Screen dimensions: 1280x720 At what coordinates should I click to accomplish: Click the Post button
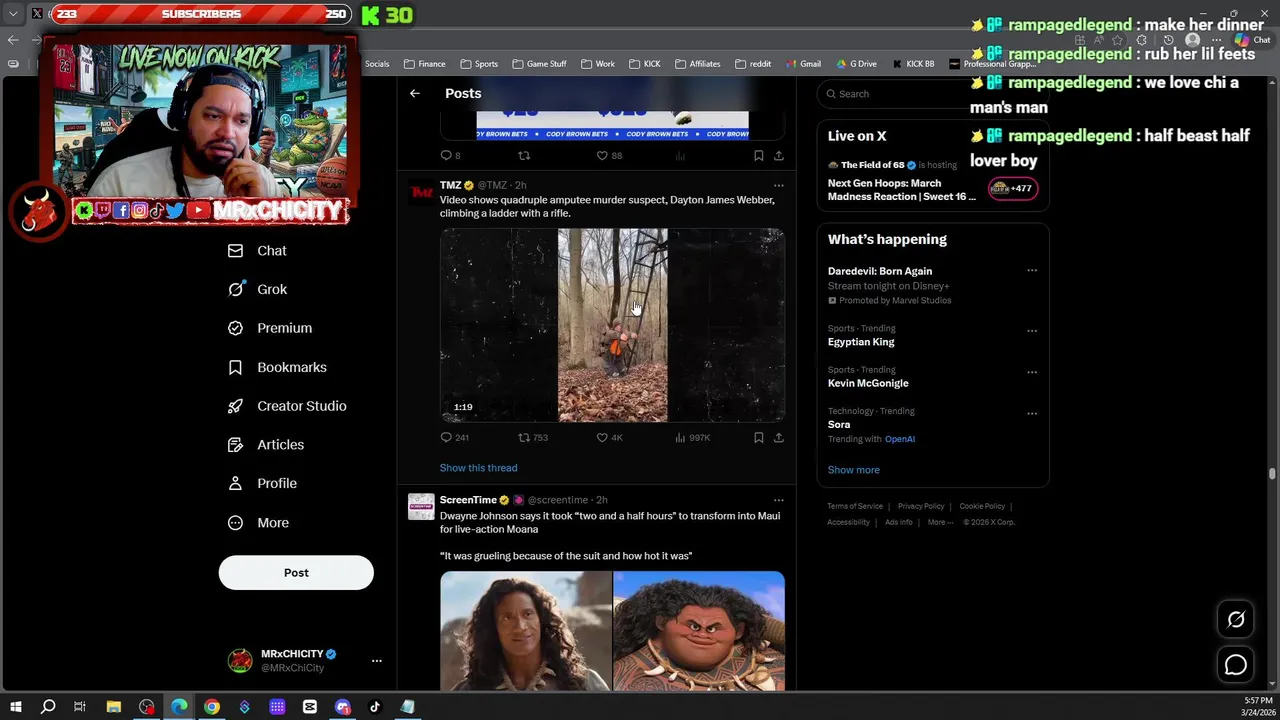296,573
